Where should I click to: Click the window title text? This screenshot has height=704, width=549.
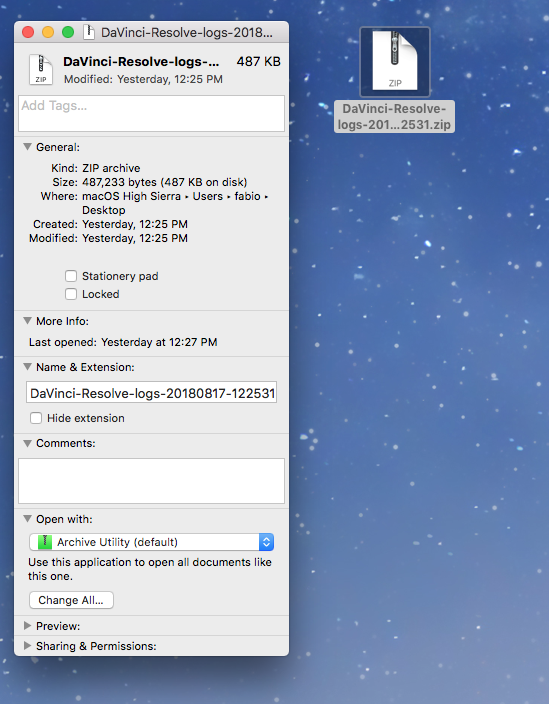point(187,32)
